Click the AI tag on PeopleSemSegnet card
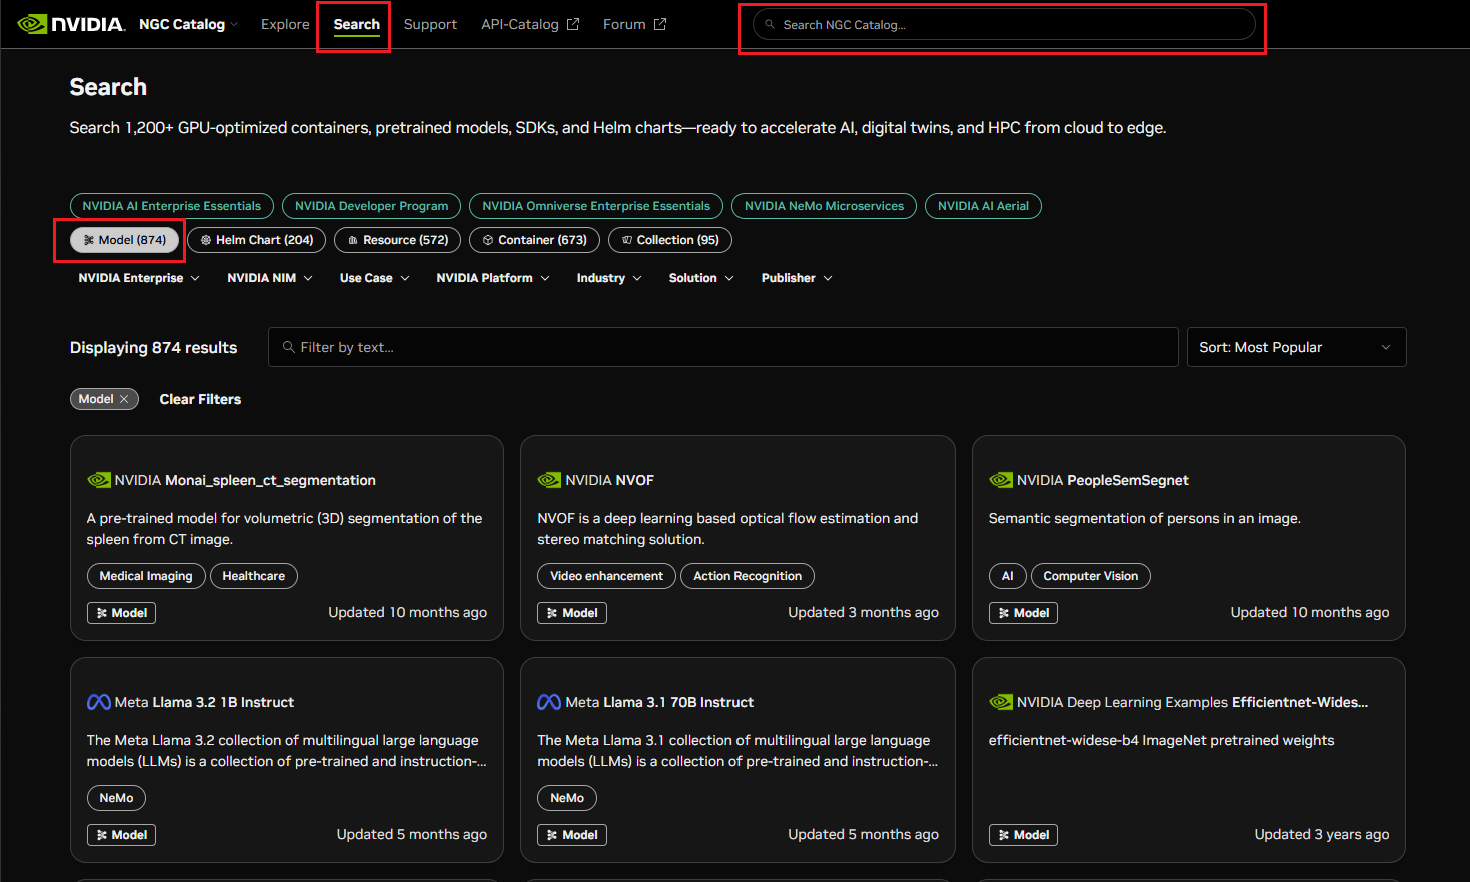This screenshot has width=1470, height=882. click(1008, 576)
